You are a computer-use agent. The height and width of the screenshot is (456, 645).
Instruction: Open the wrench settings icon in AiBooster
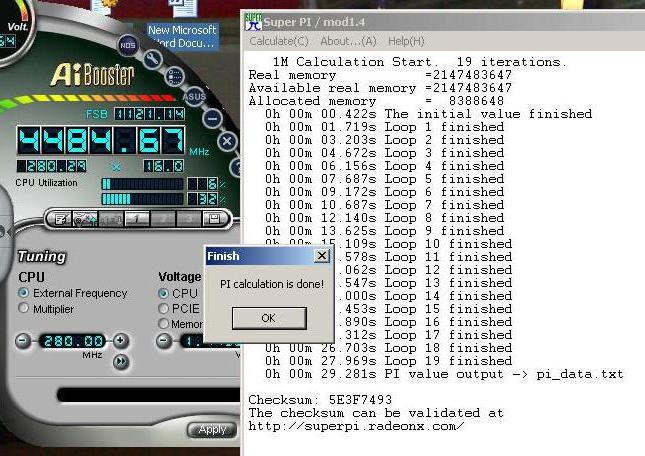click(x=153, y=59)
